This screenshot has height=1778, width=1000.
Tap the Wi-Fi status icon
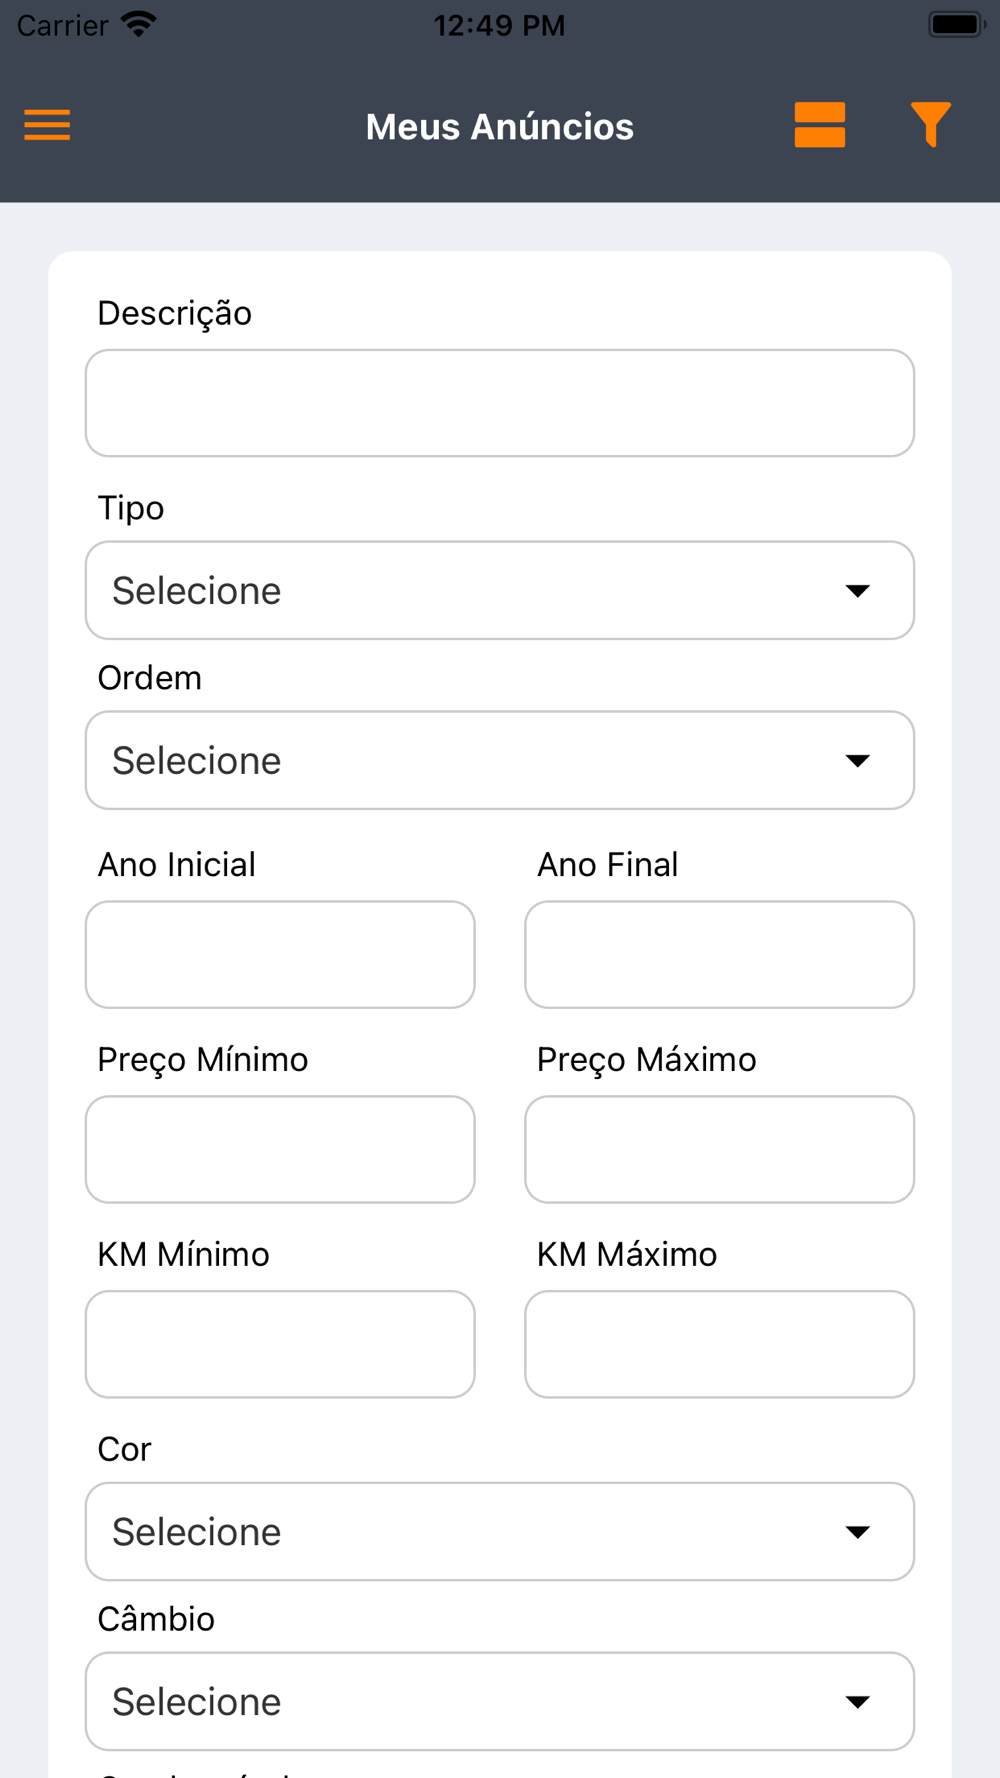point(139,24)
